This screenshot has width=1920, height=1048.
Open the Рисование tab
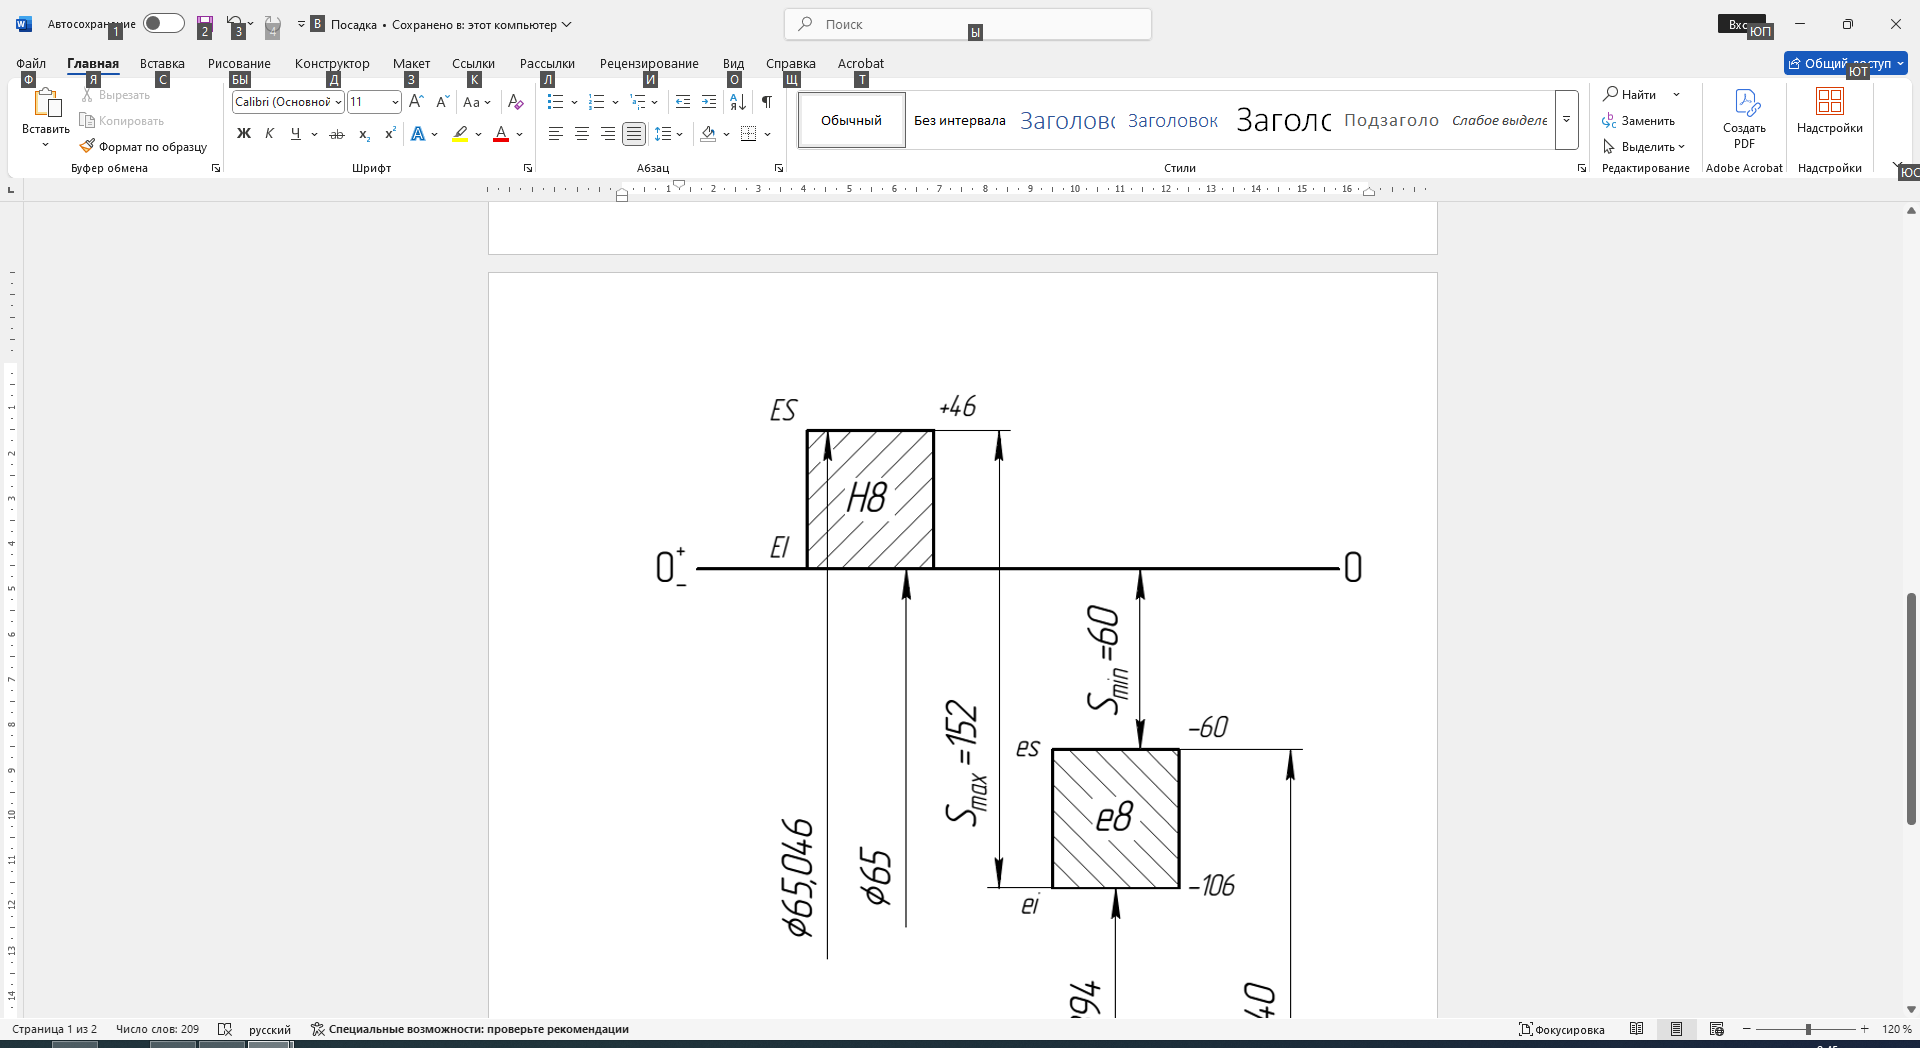[239, 63]
